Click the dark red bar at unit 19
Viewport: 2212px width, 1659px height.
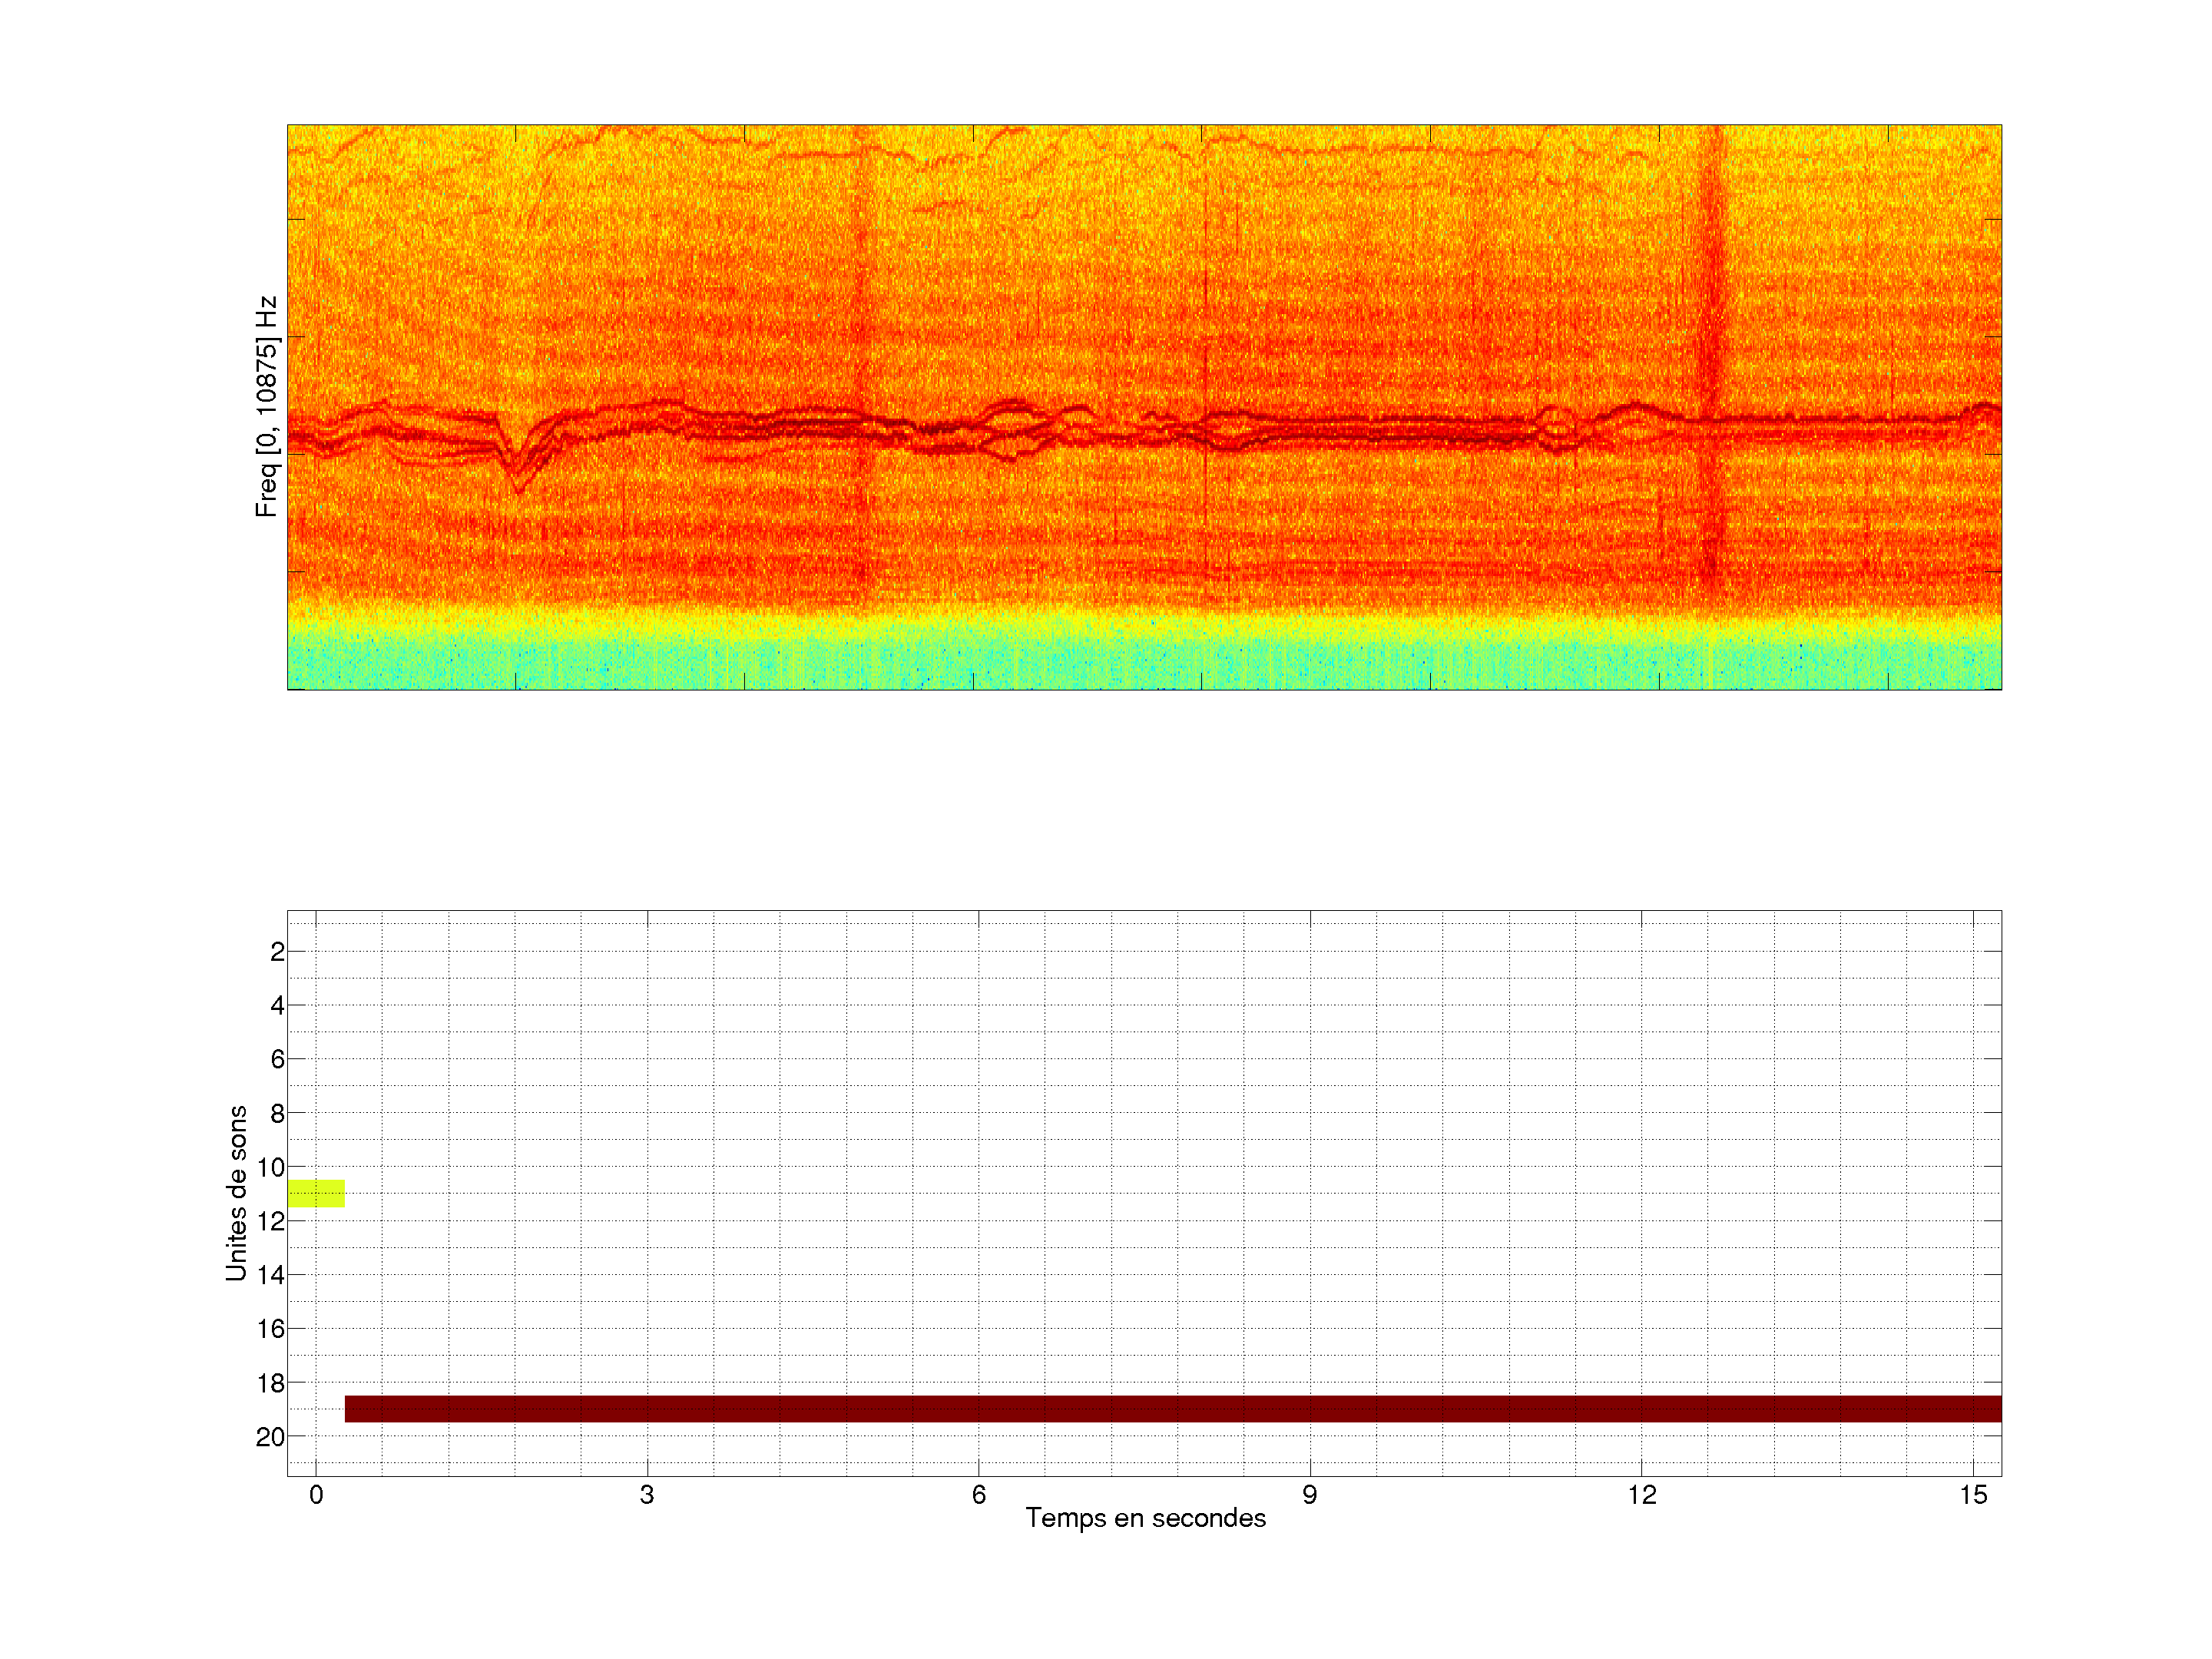pos(1172,1408)
